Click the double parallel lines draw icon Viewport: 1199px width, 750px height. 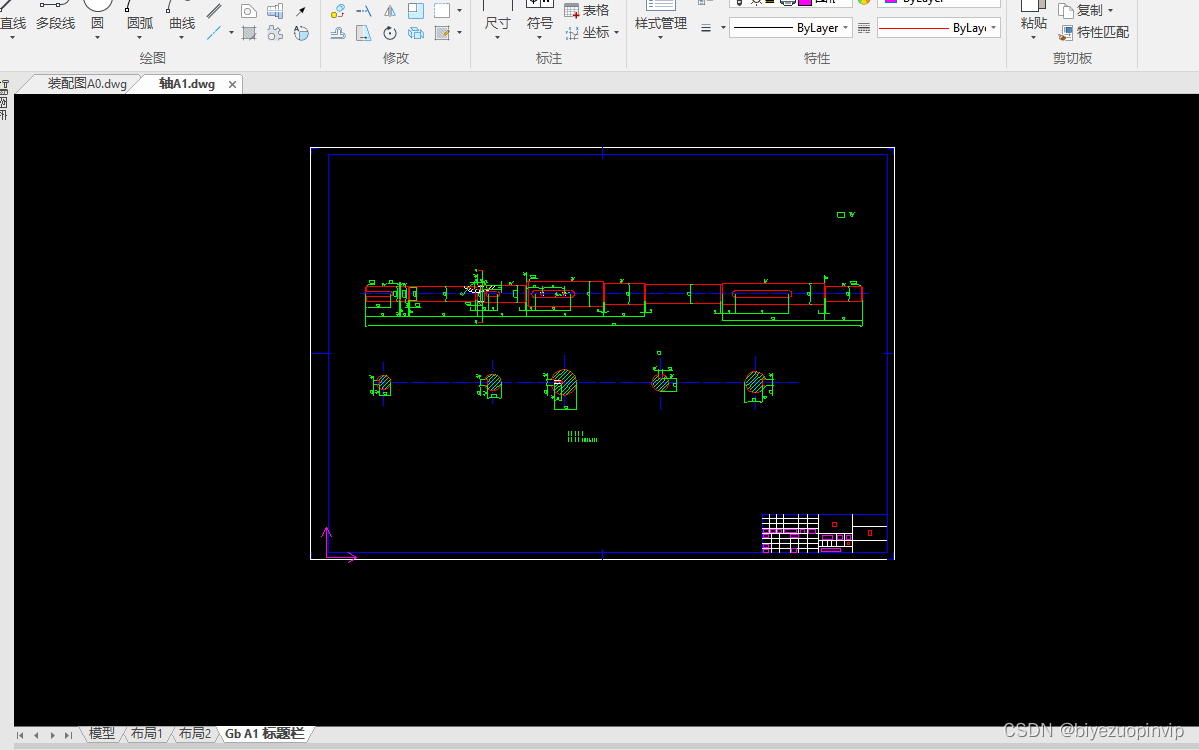(x=215, y=11)
